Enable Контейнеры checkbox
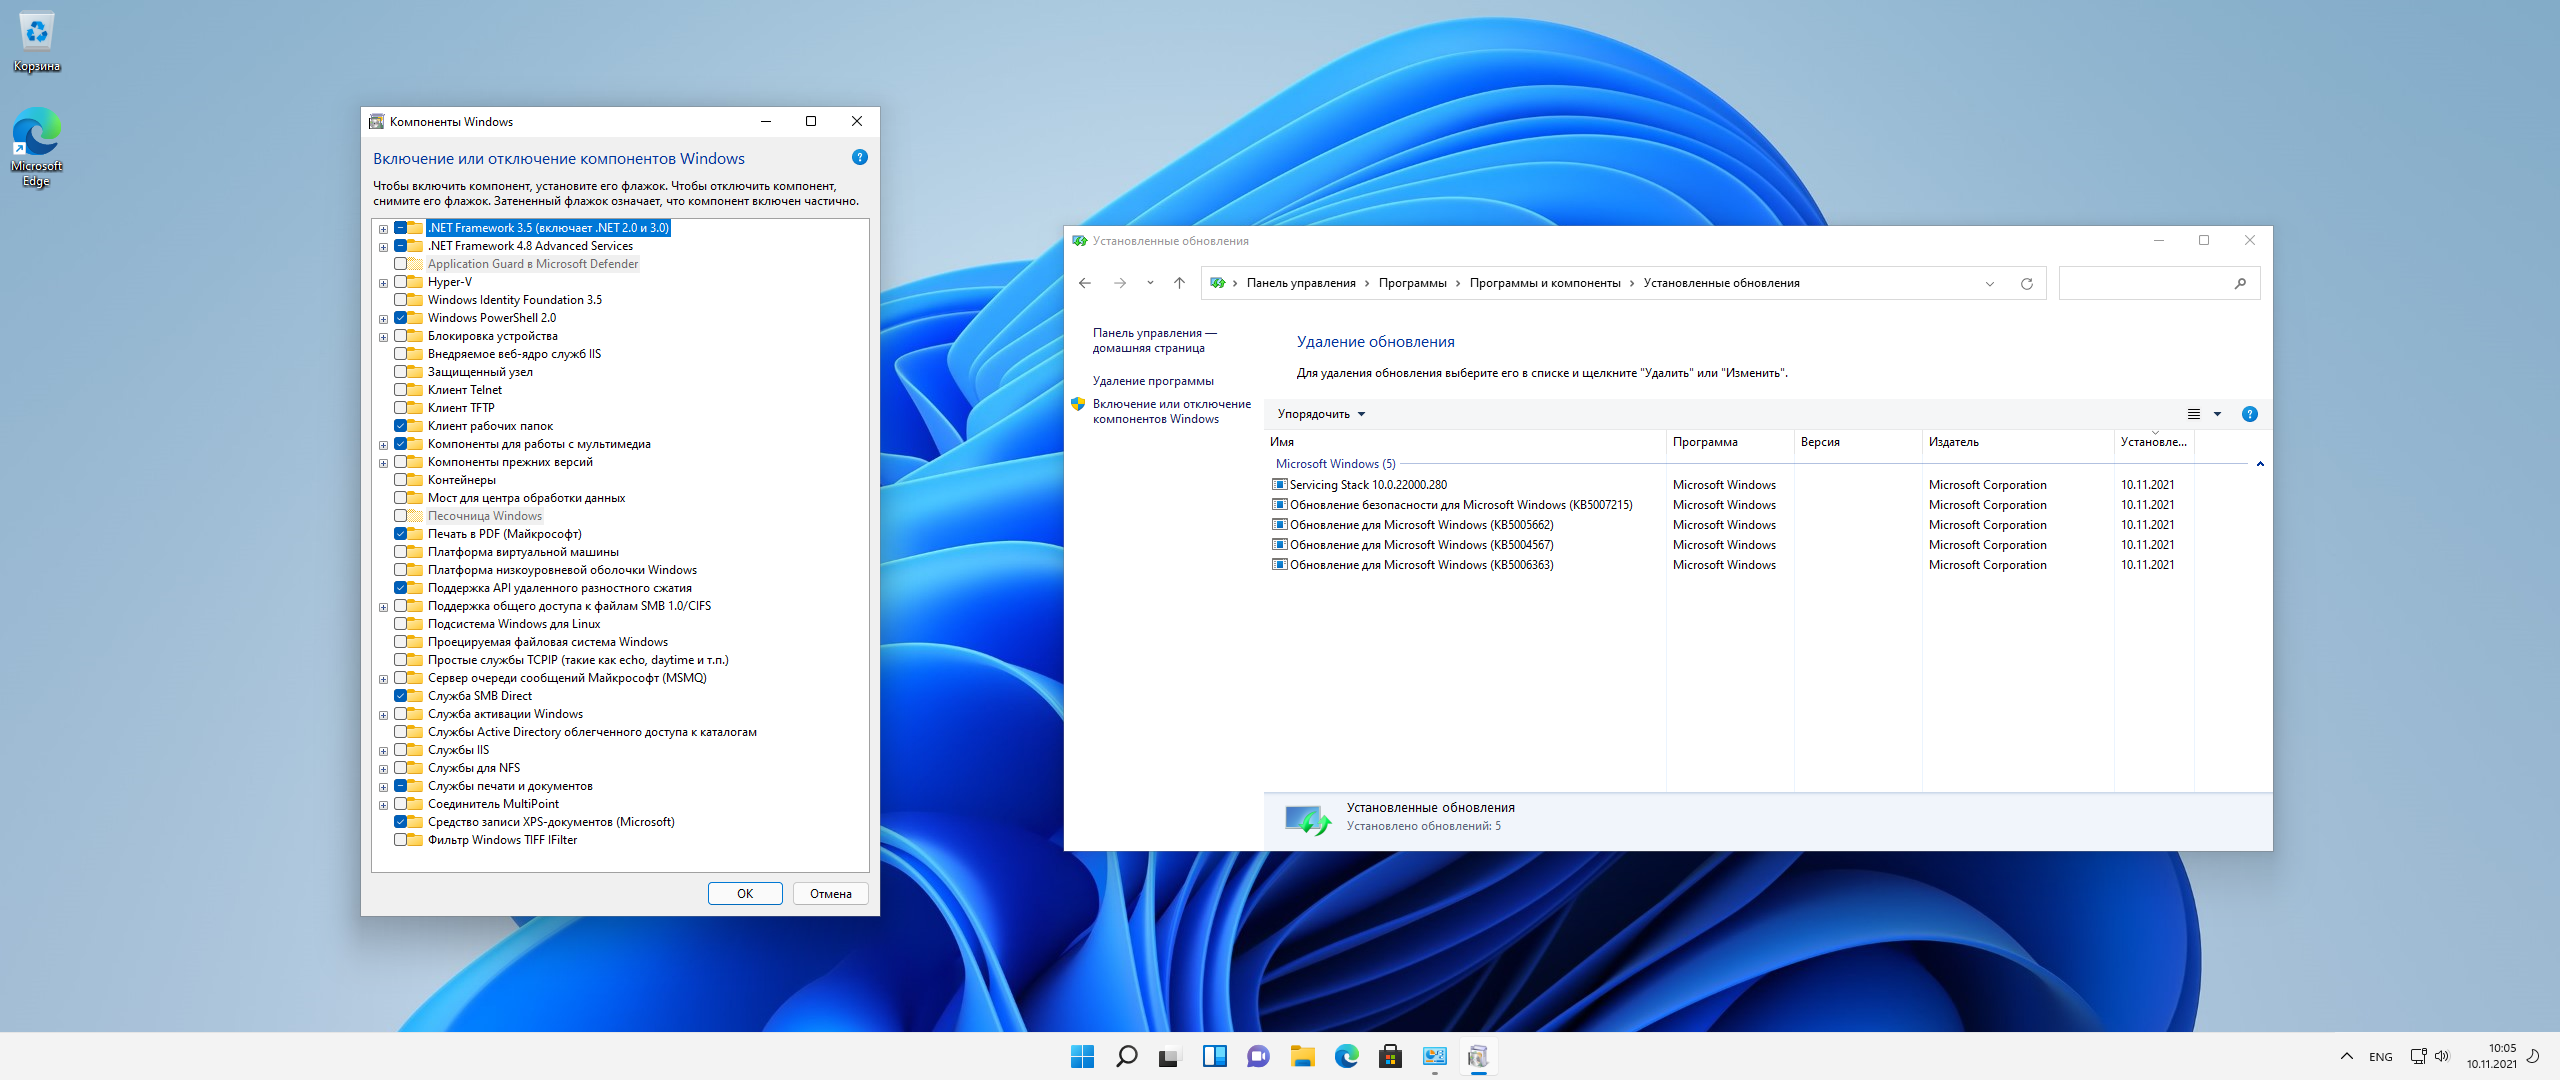 (x=400, y=480)
